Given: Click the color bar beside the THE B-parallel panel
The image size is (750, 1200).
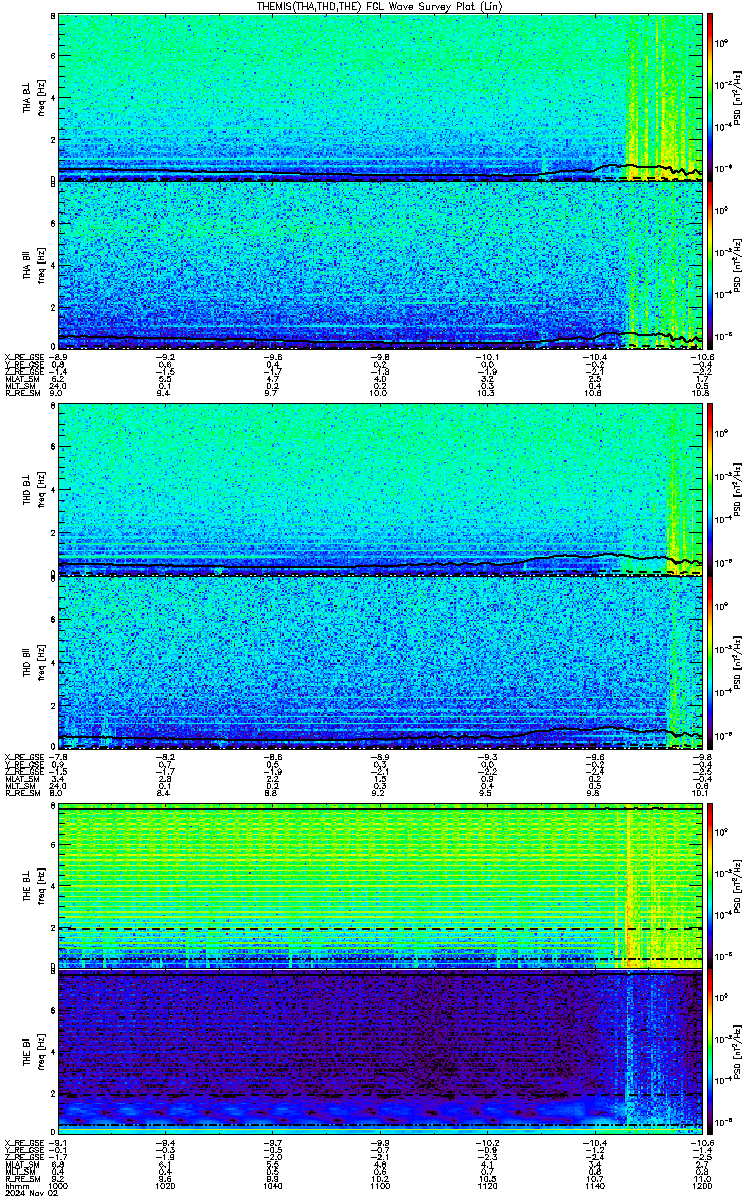Looking at the screenshot, I should (711, 1053).
